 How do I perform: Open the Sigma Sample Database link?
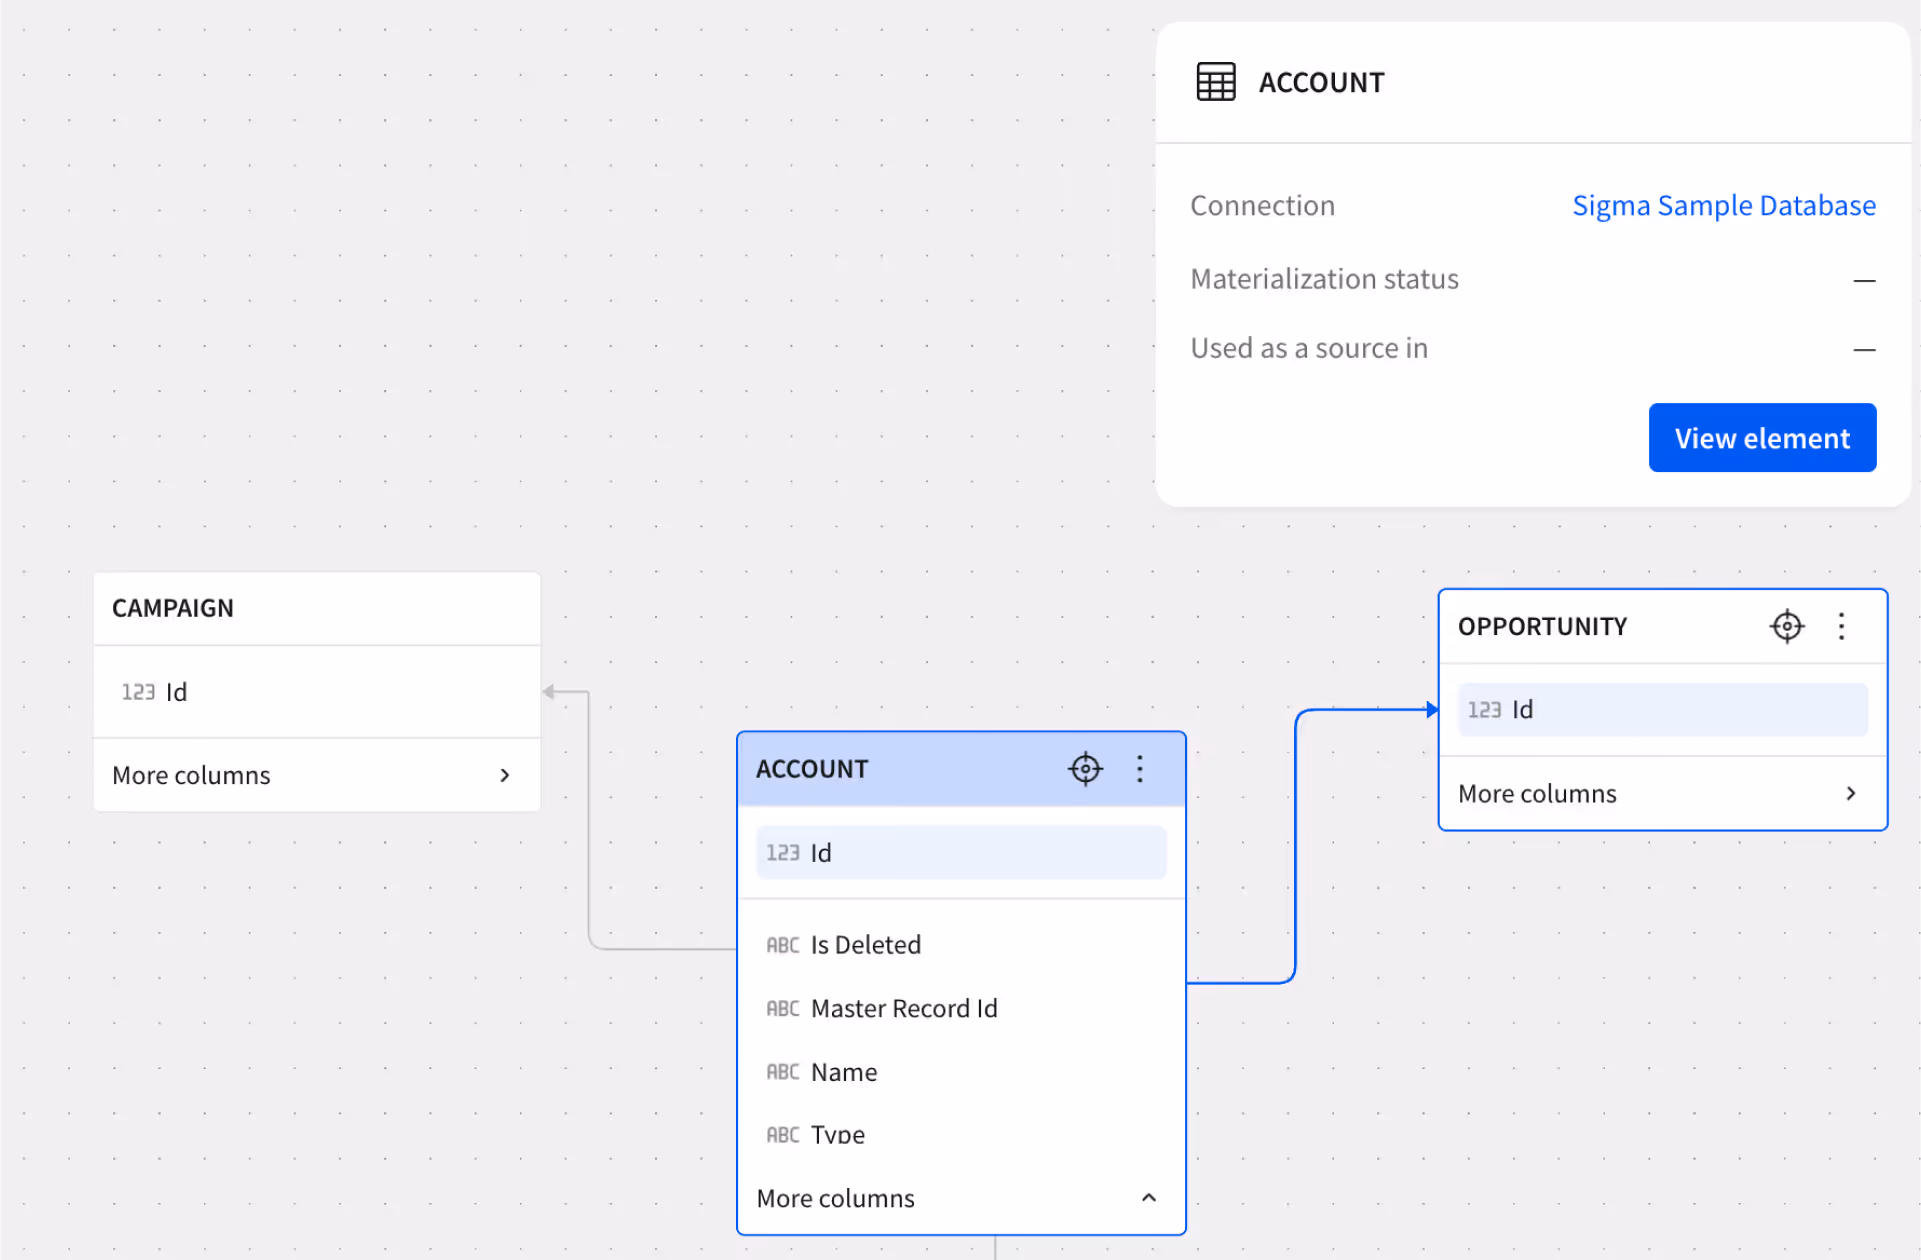coord(1723,205)
